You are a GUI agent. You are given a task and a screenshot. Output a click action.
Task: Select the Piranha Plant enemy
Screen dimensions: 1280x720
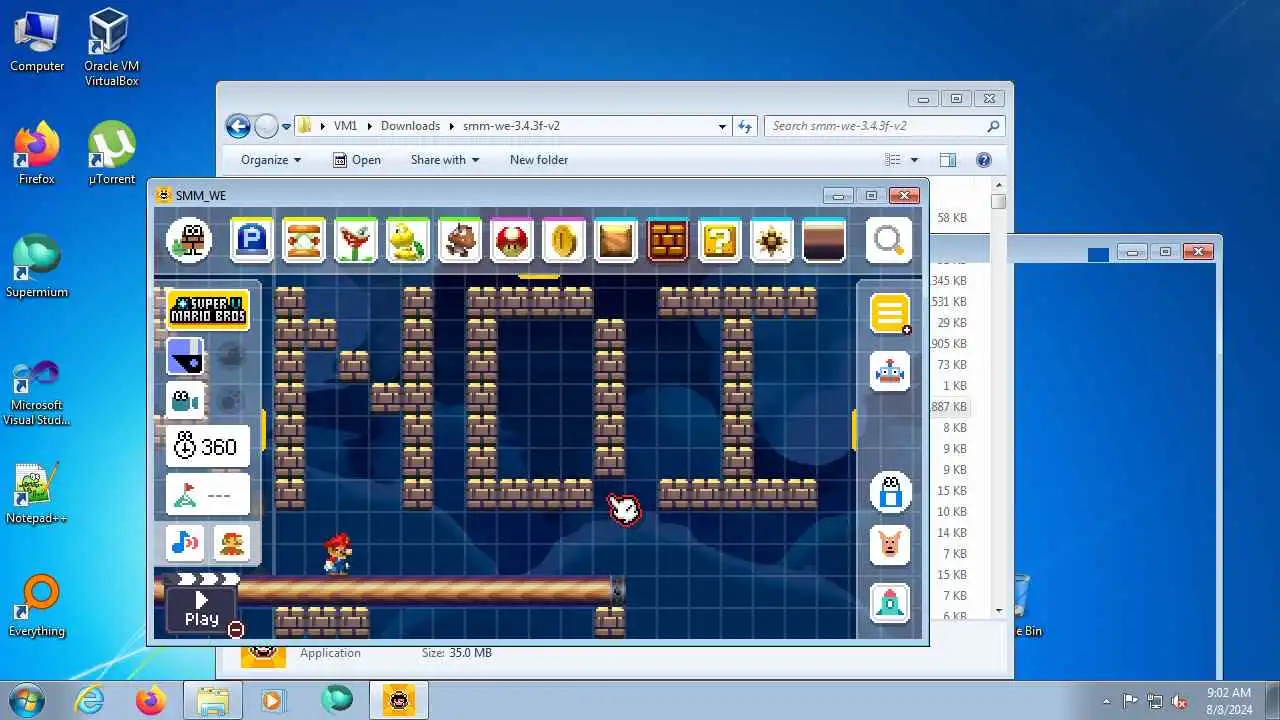356,240
